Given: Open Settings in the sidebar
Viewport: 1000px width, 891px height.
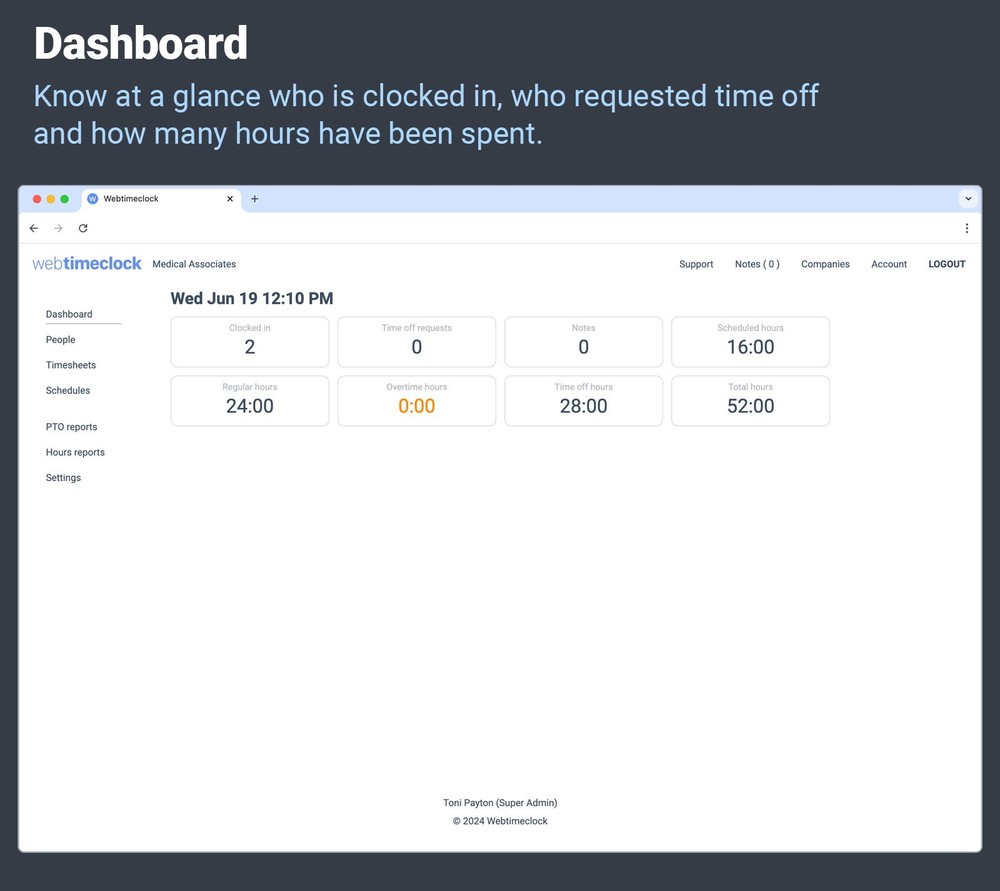Looking at the screenshot, I should [63, 478].
